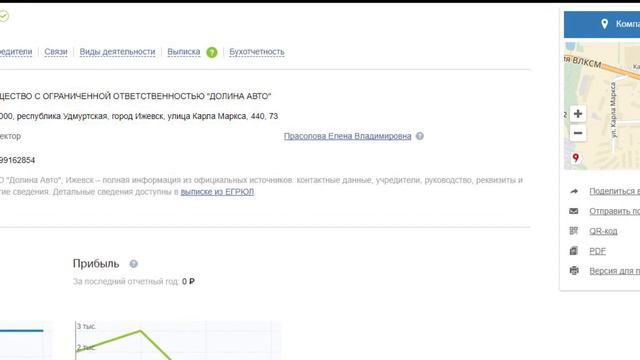The height and width of the screenshot is (360, 640).
Task: Click the map thumbnail of Карла Маркса street
Action: pos(602,106)
